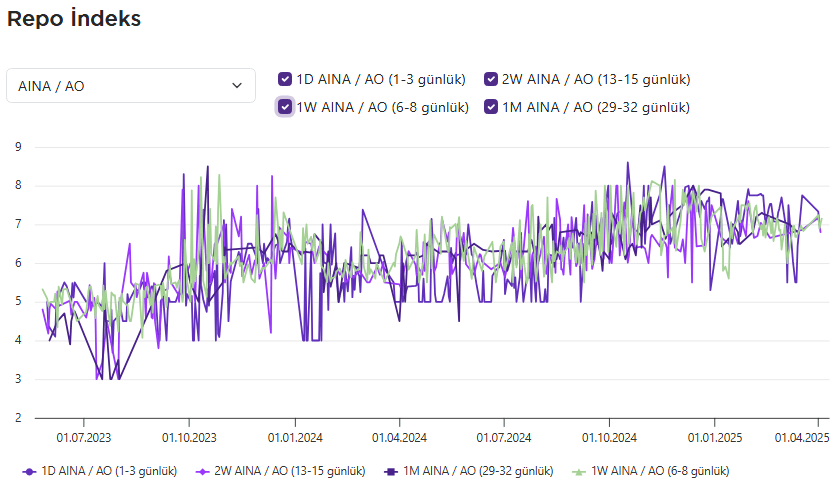Select the 01.10.2023 x-axis date label

point(189,437)
